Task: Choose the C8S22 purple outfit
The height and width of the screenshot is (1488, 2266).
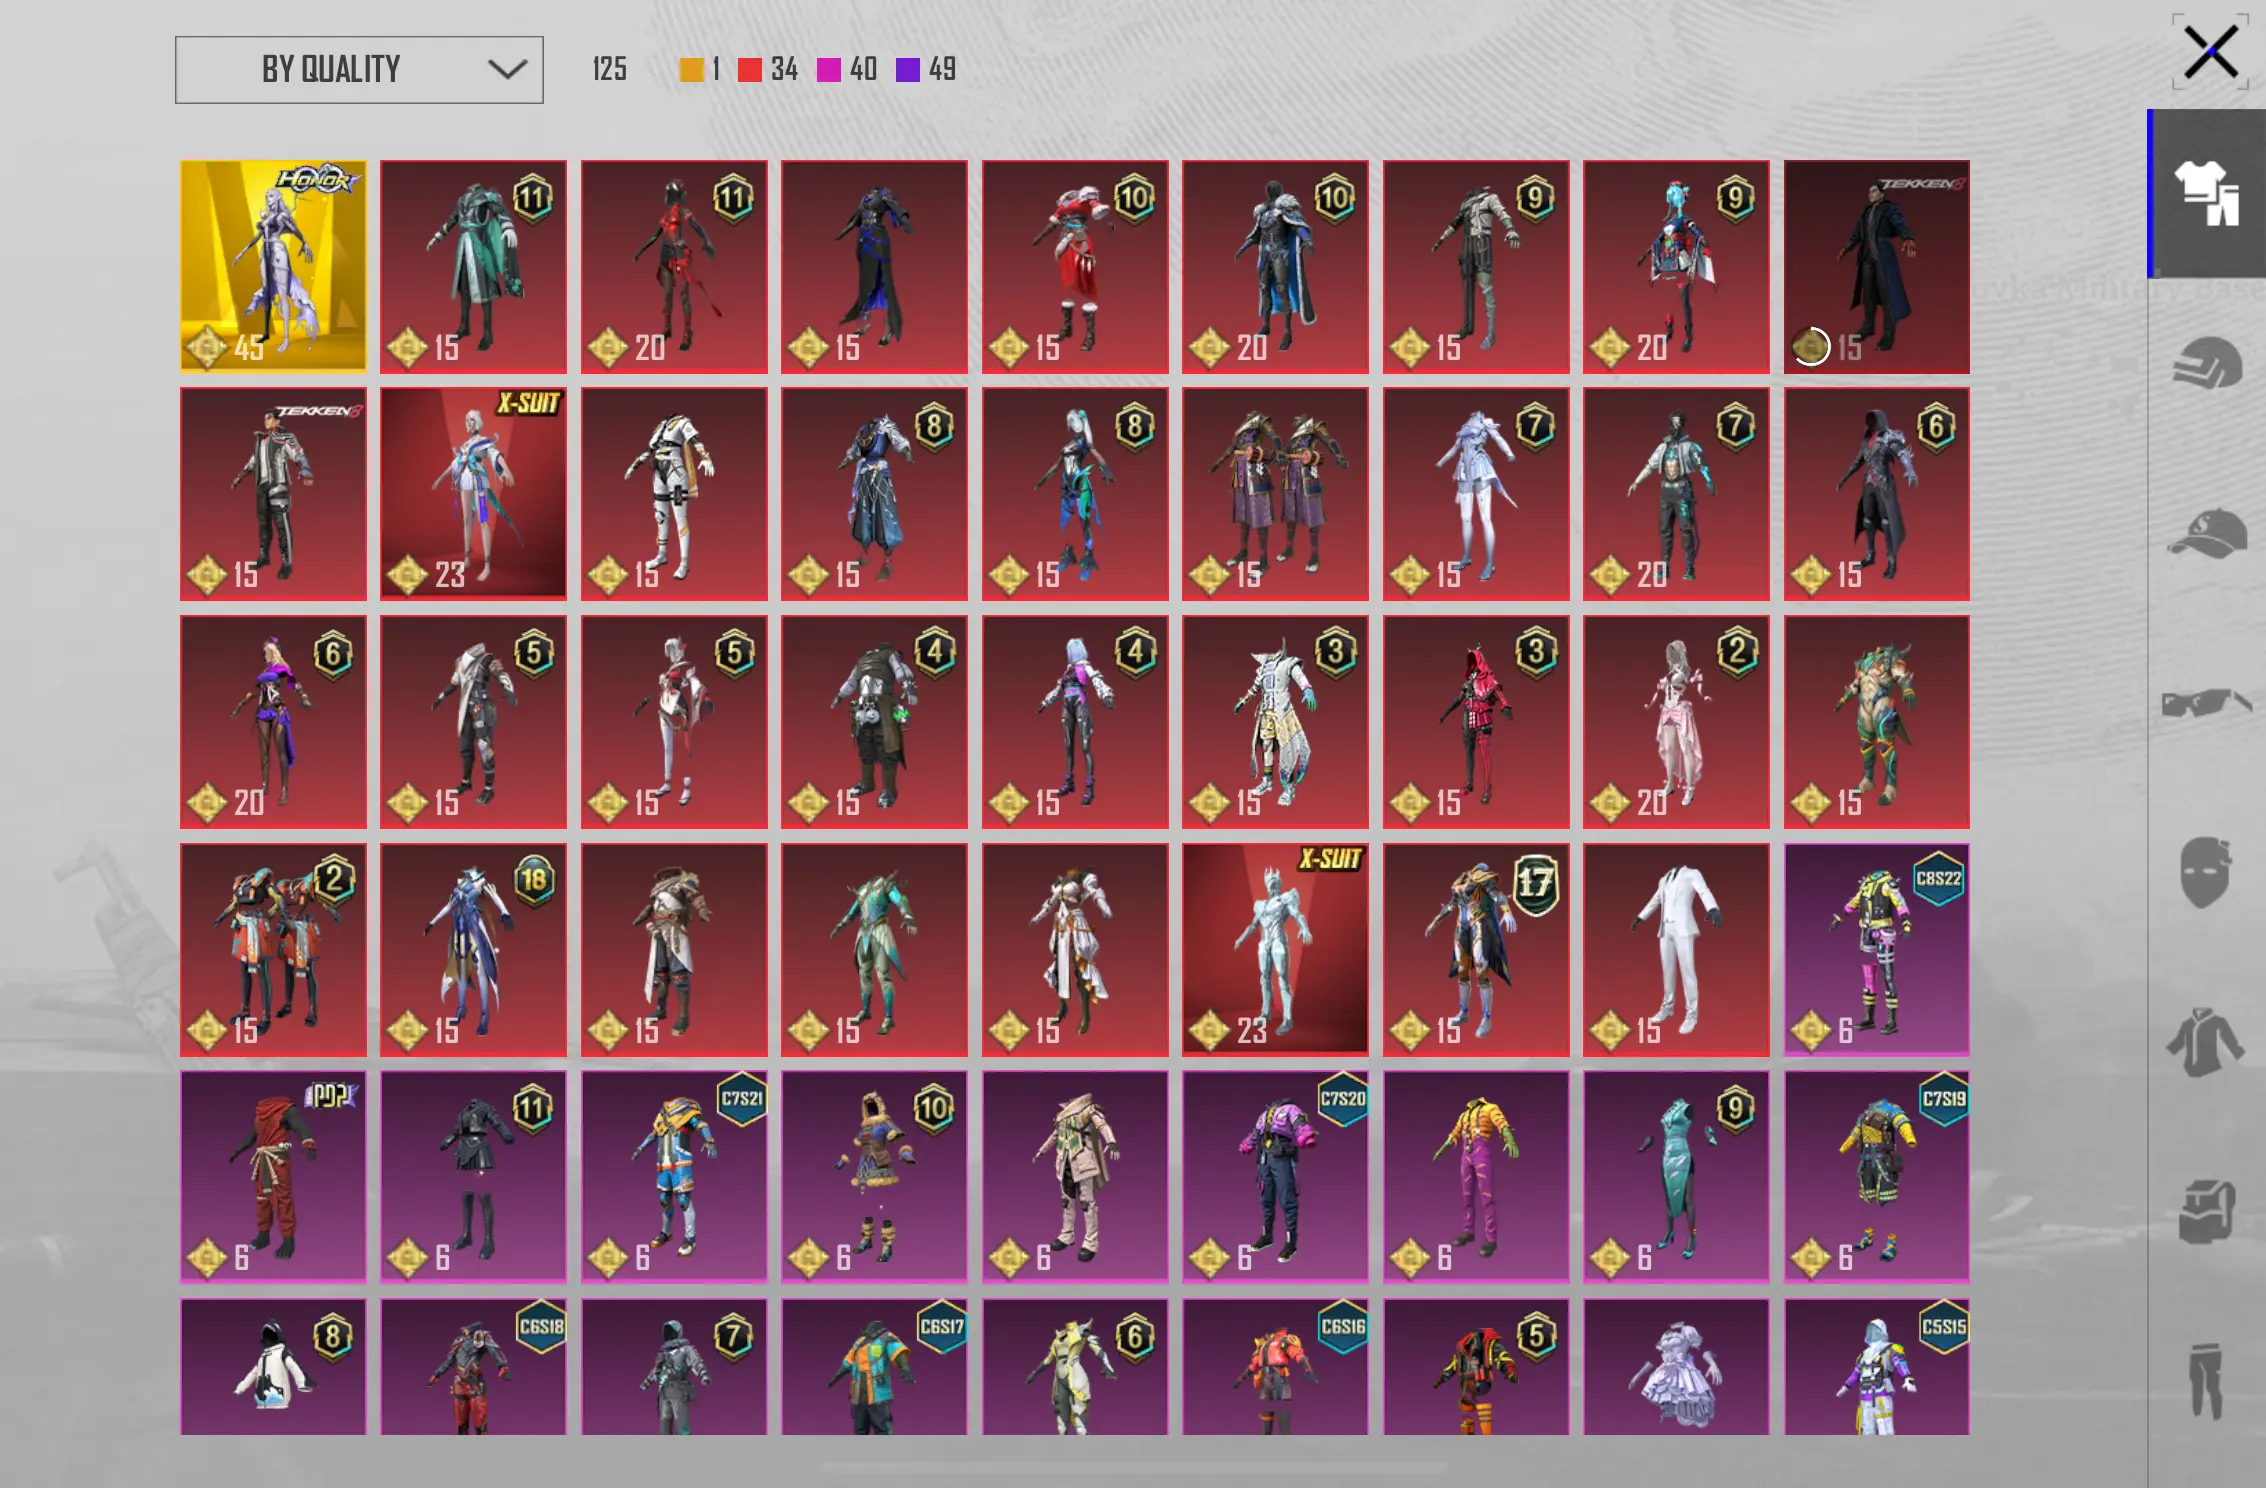Action: click(x=1876, y=949)
